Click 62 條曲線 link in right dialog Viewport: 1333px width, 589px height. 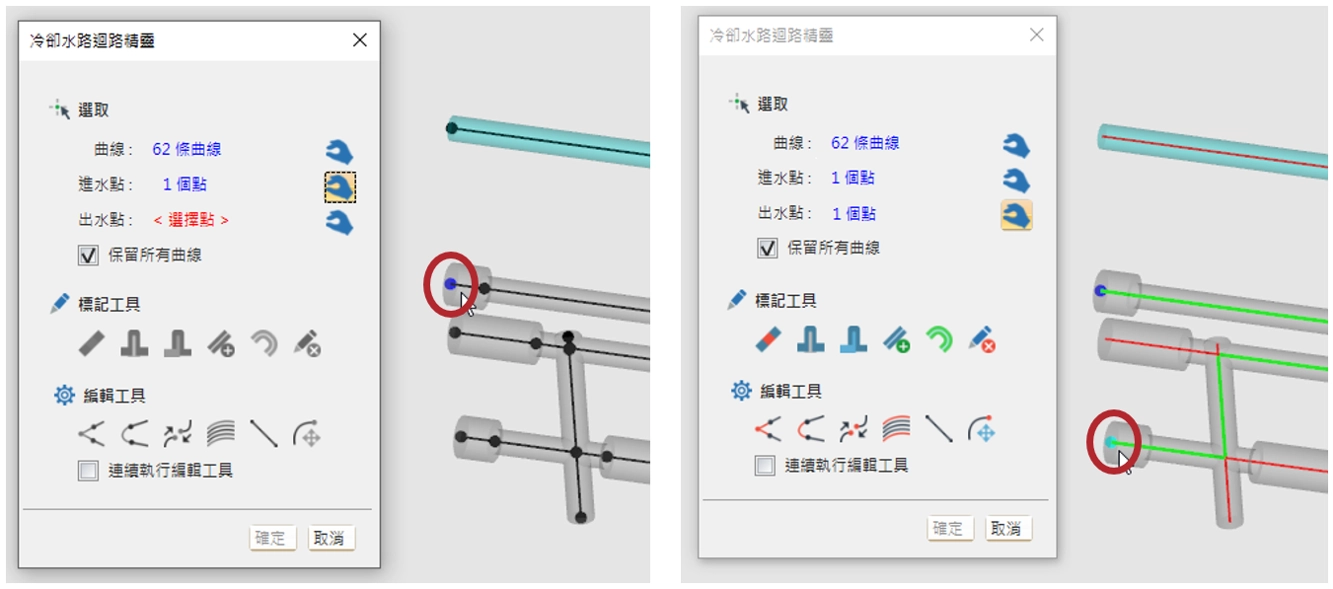(x=865, y=143)
